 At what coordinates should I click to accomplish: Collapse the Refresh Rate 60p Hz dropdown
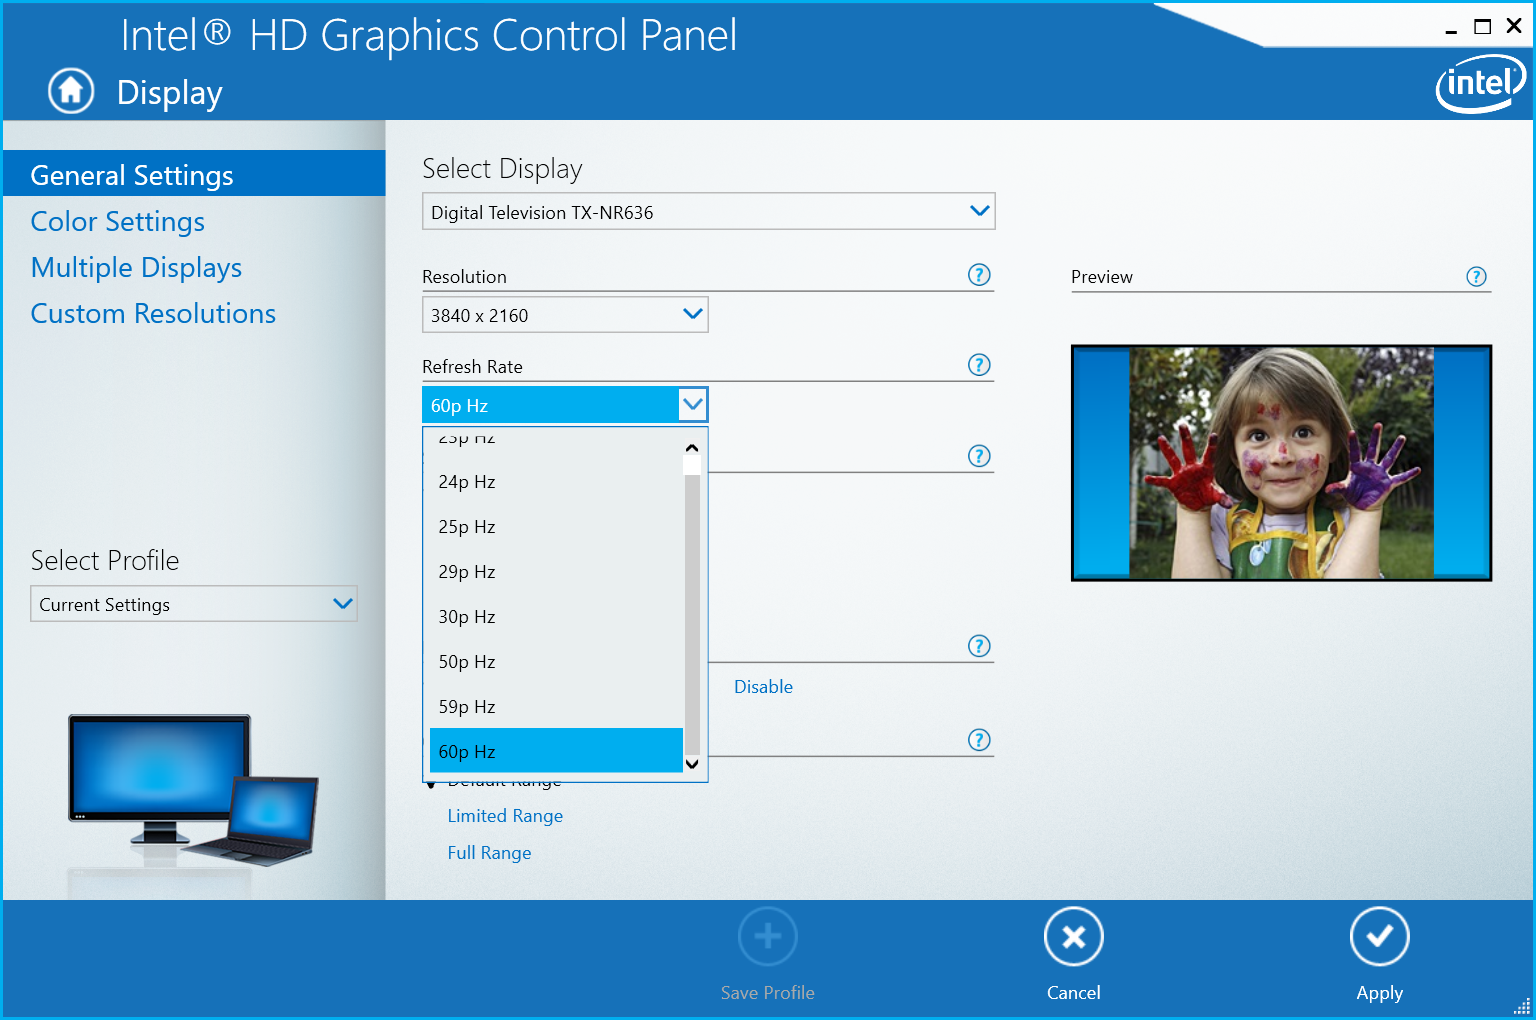pyautogui.click(x=565, y=405)
